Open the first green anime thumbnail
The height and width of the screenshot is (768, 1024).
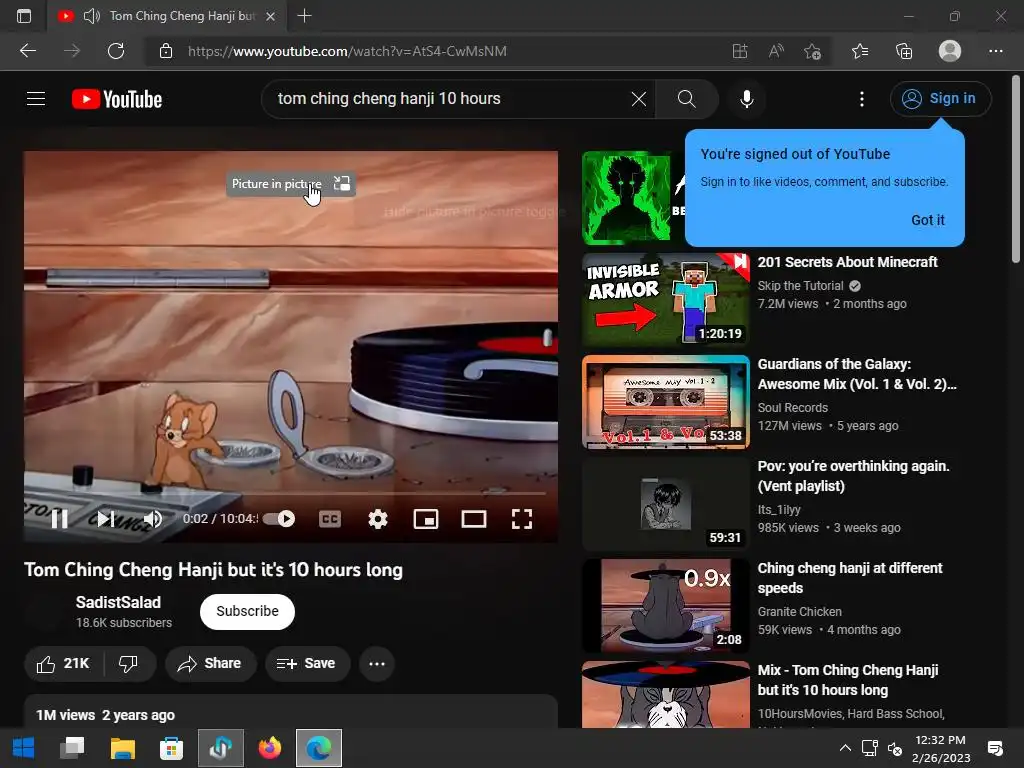(x=626, y=197)
